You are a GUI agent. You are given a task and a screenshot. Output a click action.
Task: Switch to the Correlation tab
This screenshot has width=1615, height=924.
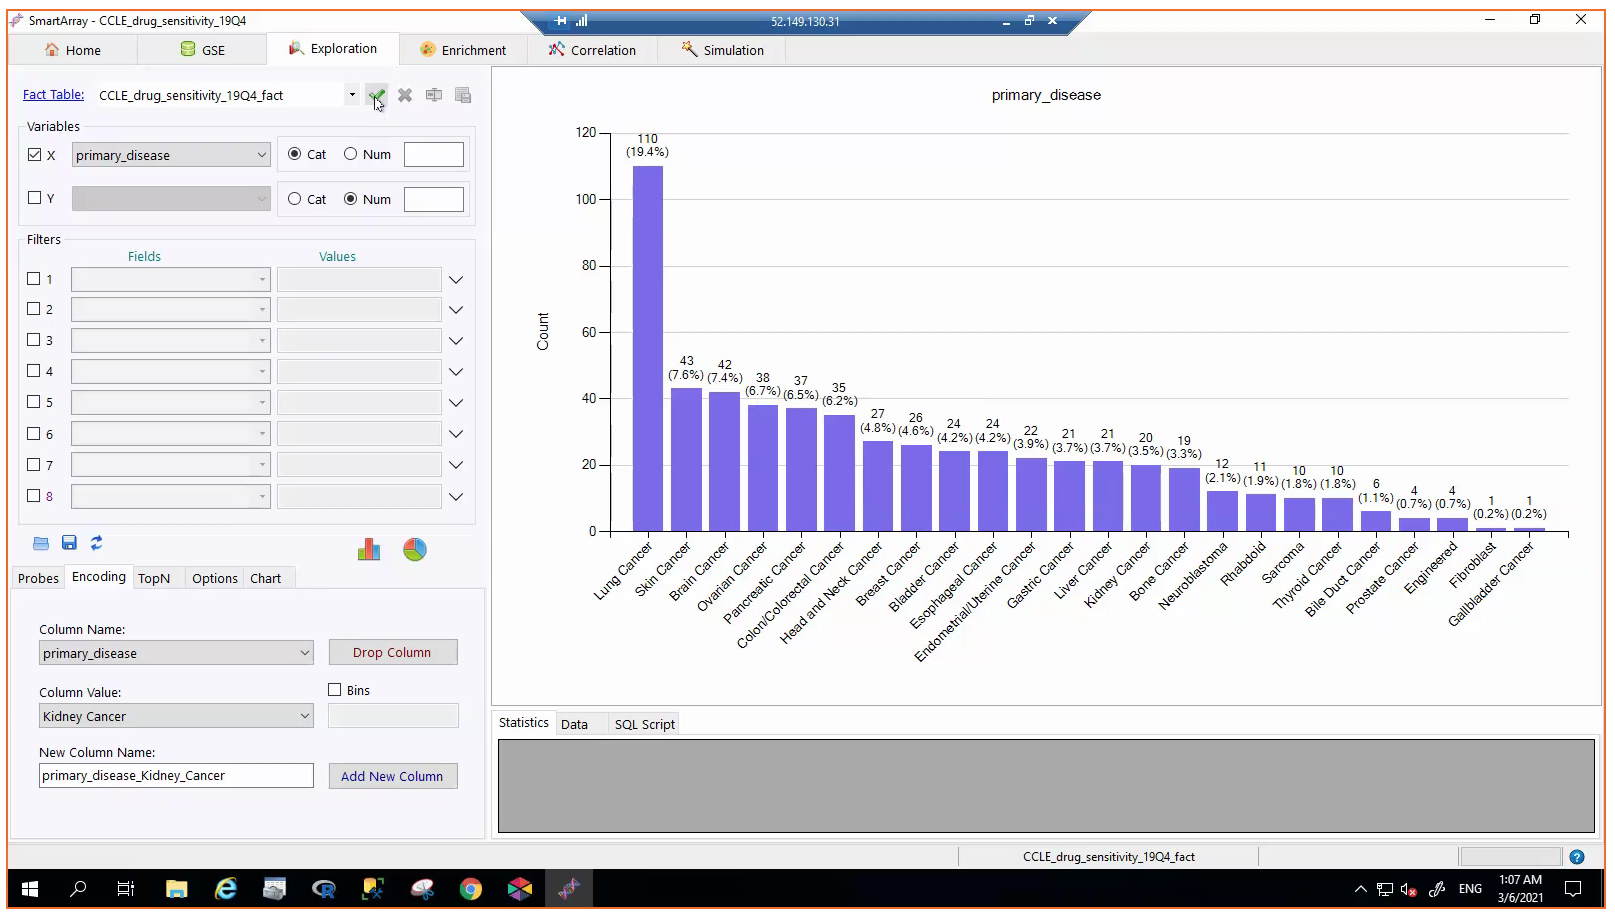click(592, 50)
